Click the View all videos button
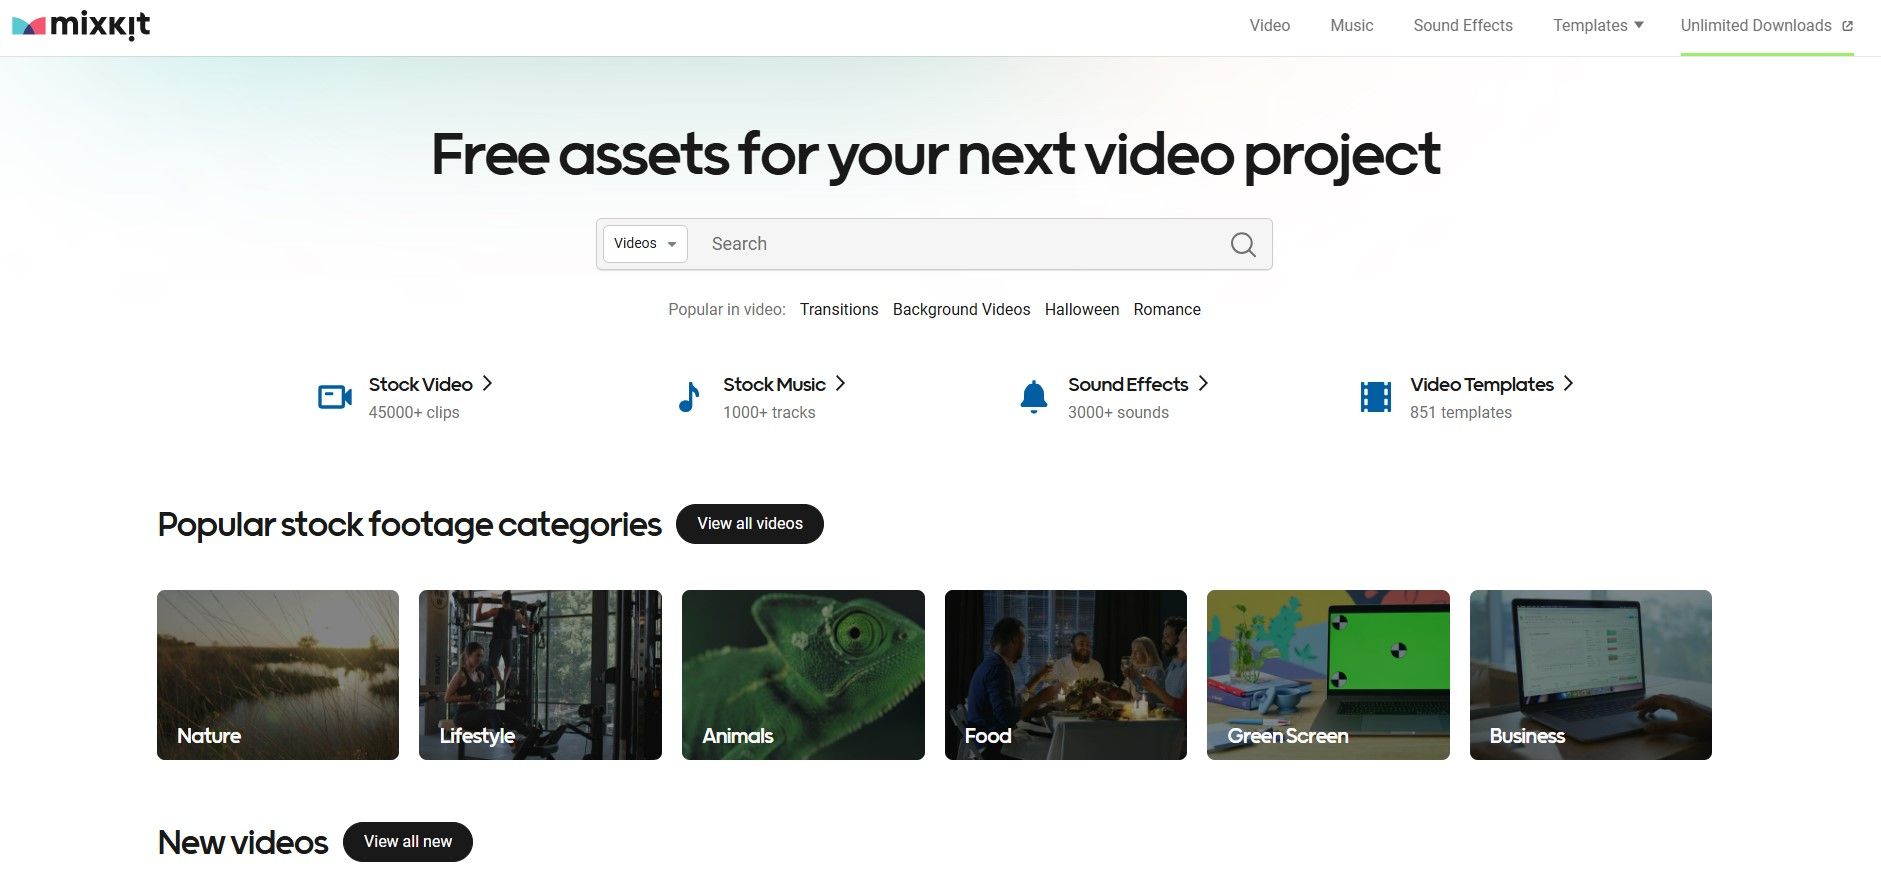1881x876 pixels. tap(750, 524)
